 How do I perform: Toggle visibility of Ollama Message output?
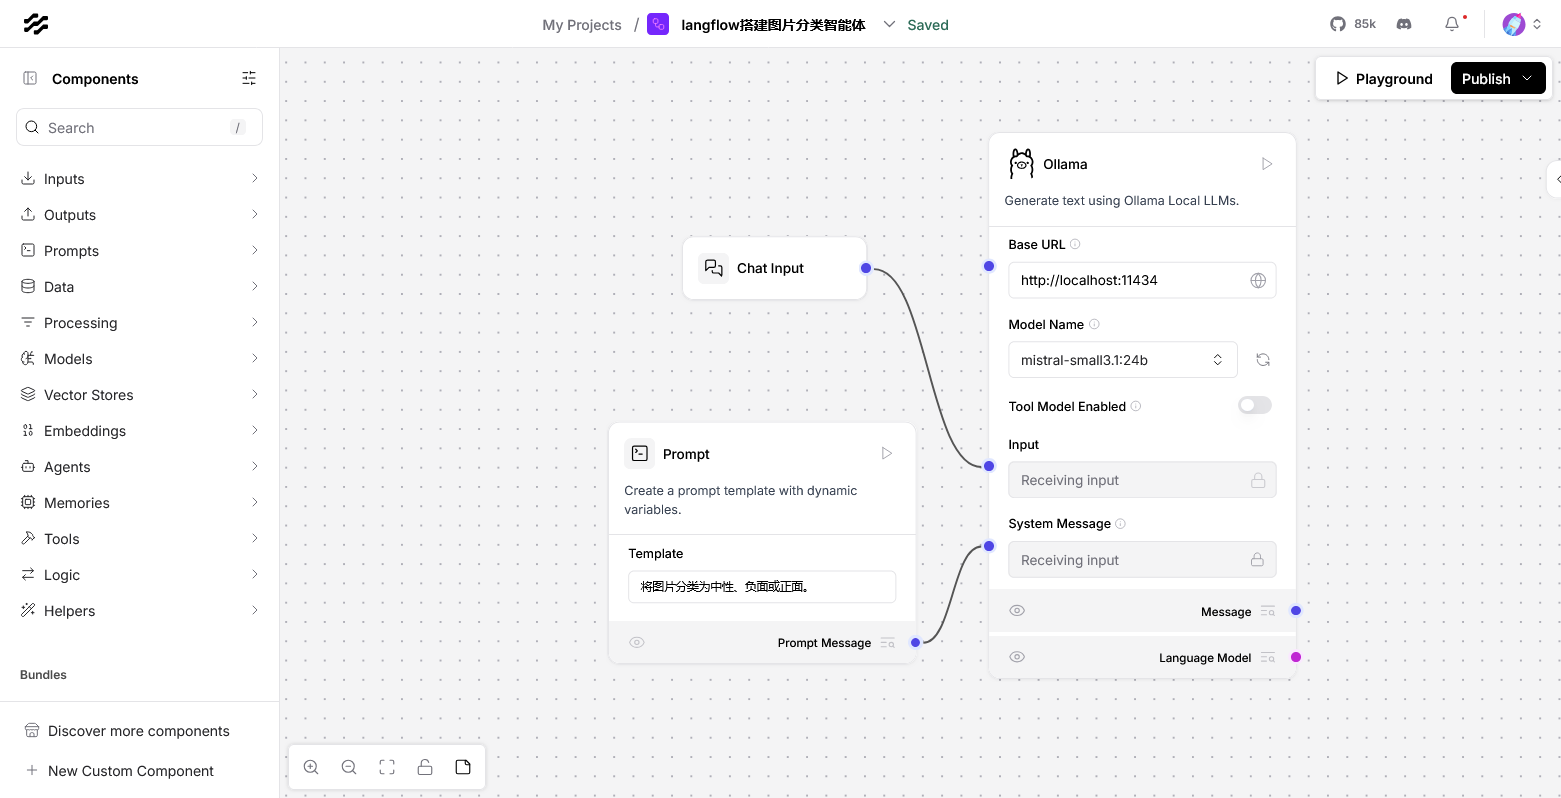click(x=1017, y=610)
